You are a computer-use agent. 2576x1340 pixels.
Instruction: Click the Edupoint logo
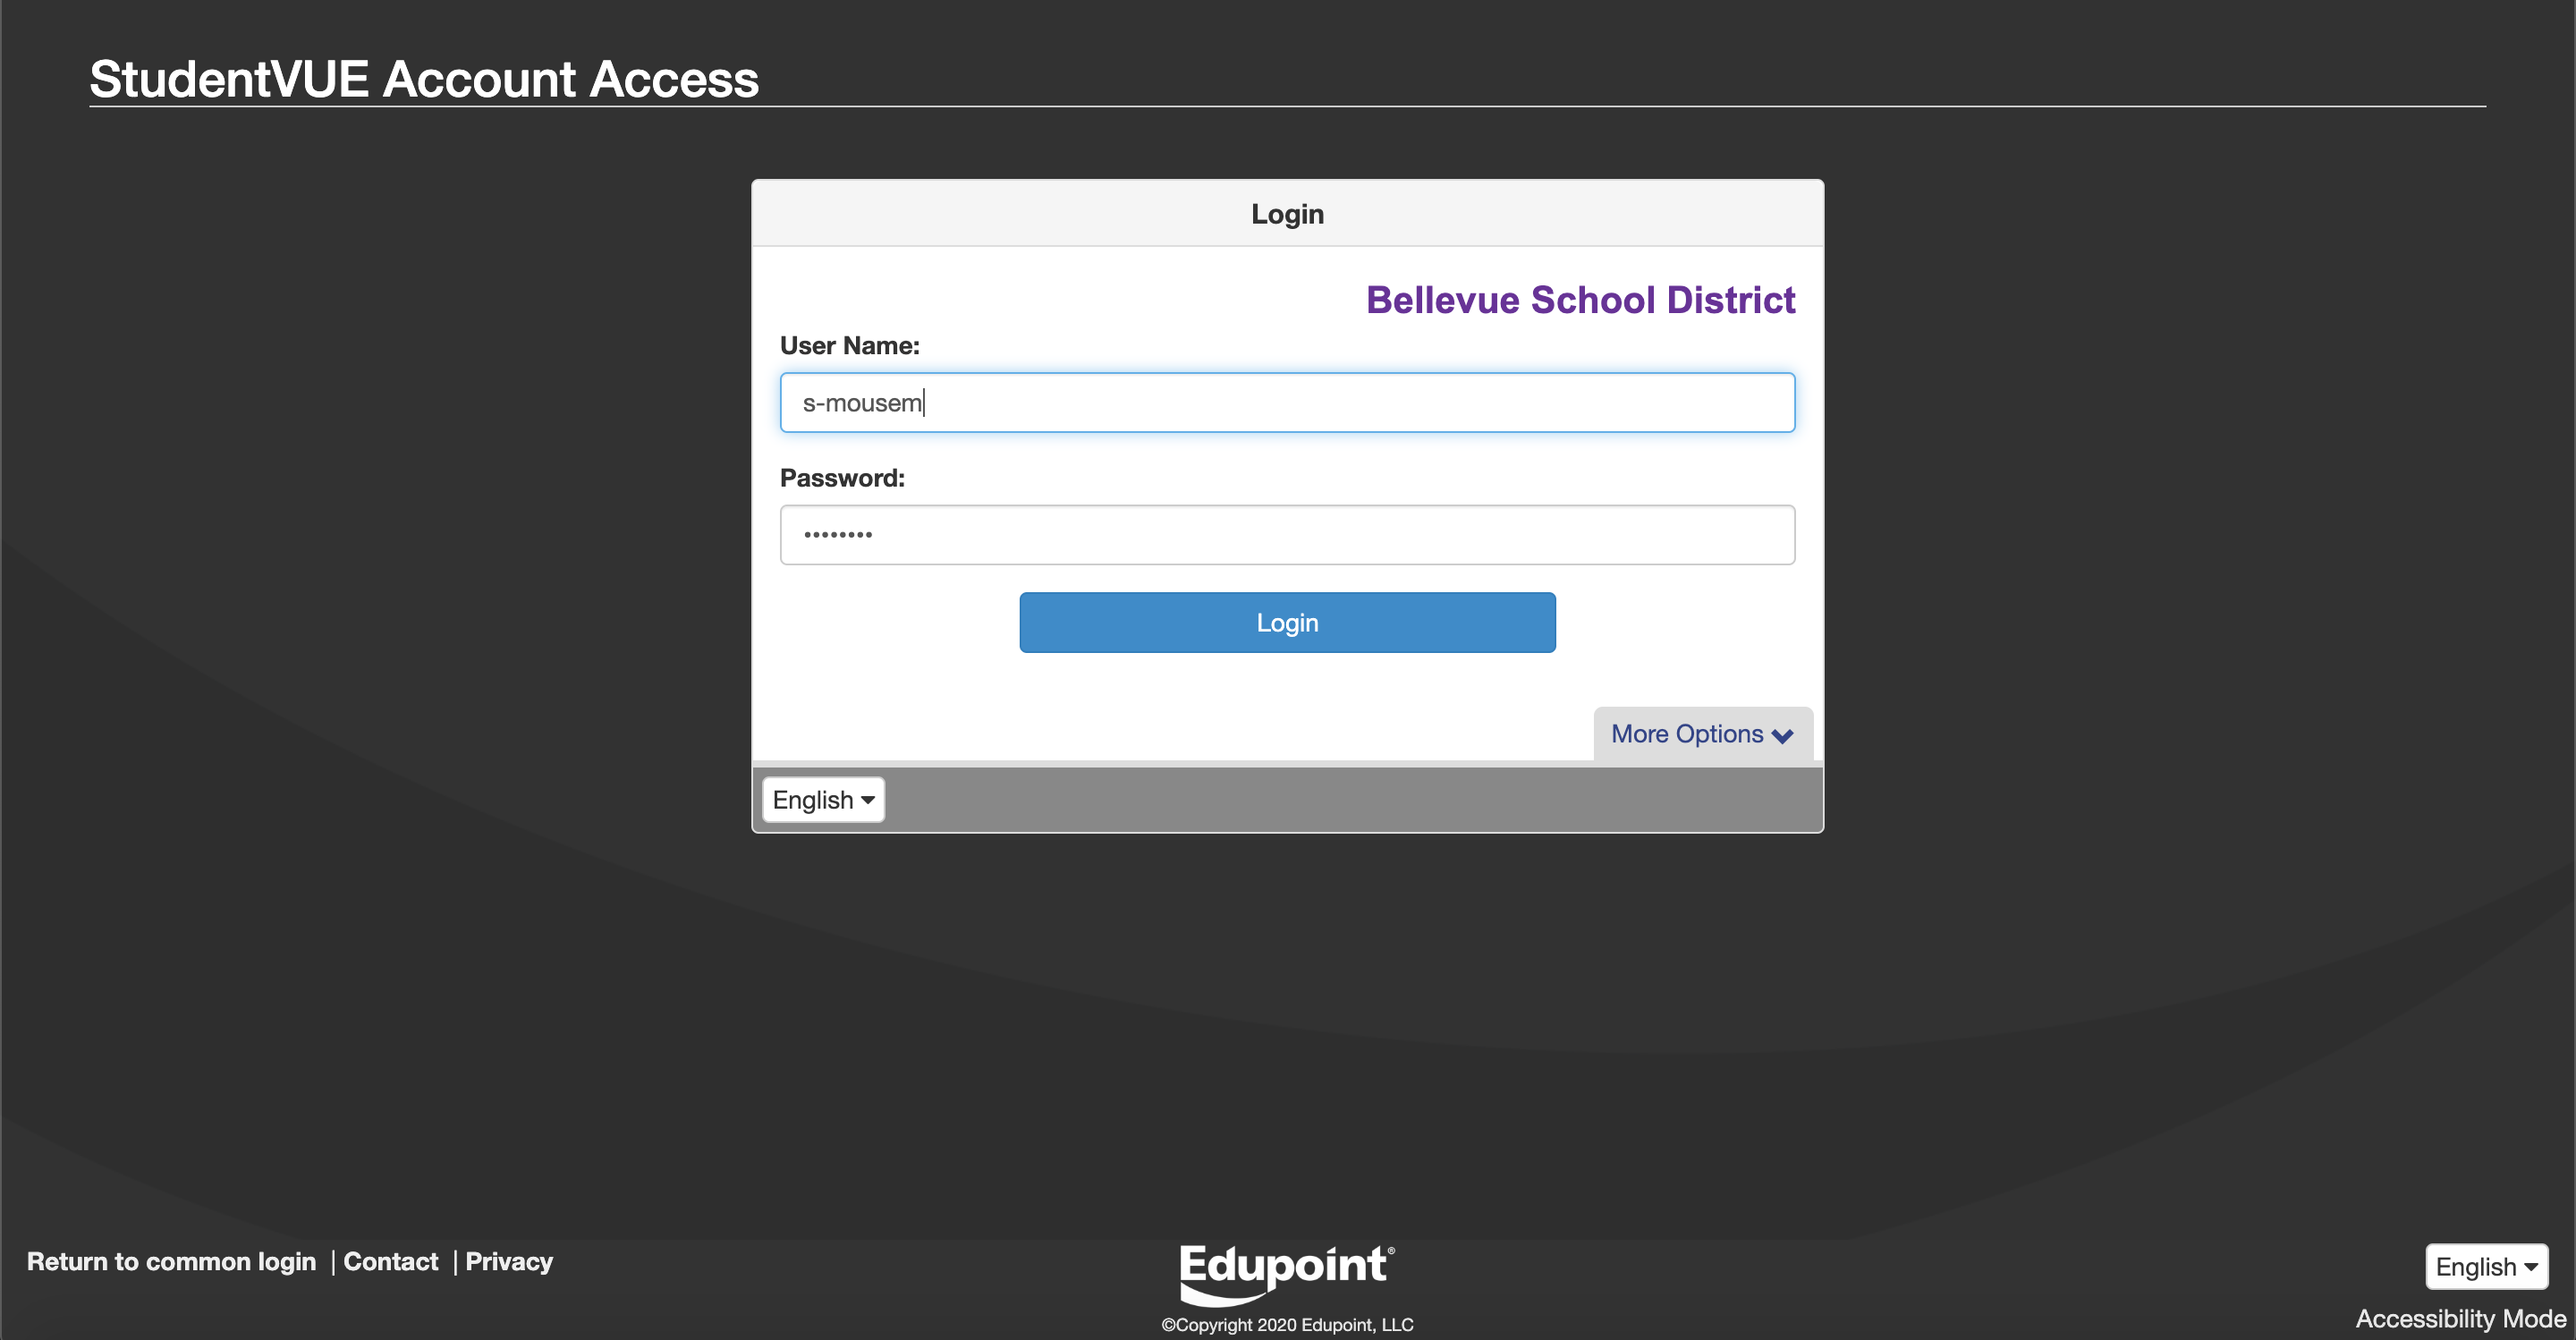click(1286, 1272)
